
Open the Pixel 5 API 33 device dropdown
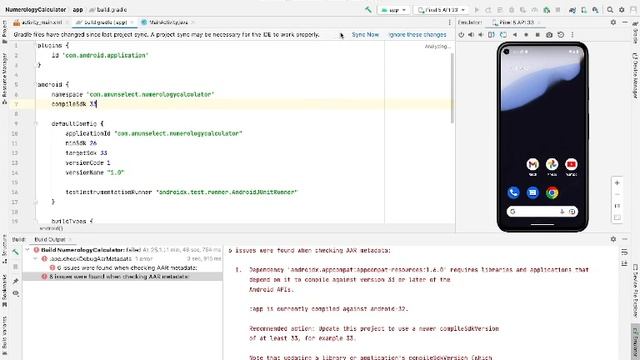coord(441,10)
